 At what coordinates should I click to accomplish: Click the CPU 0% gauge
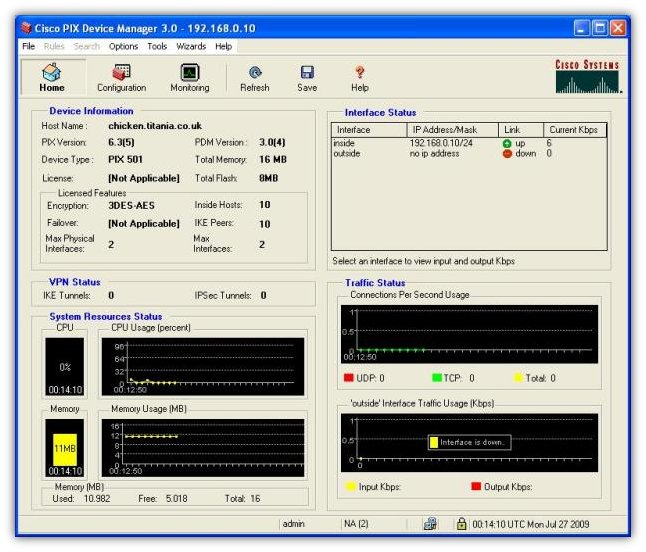click(x=65, y=367)
